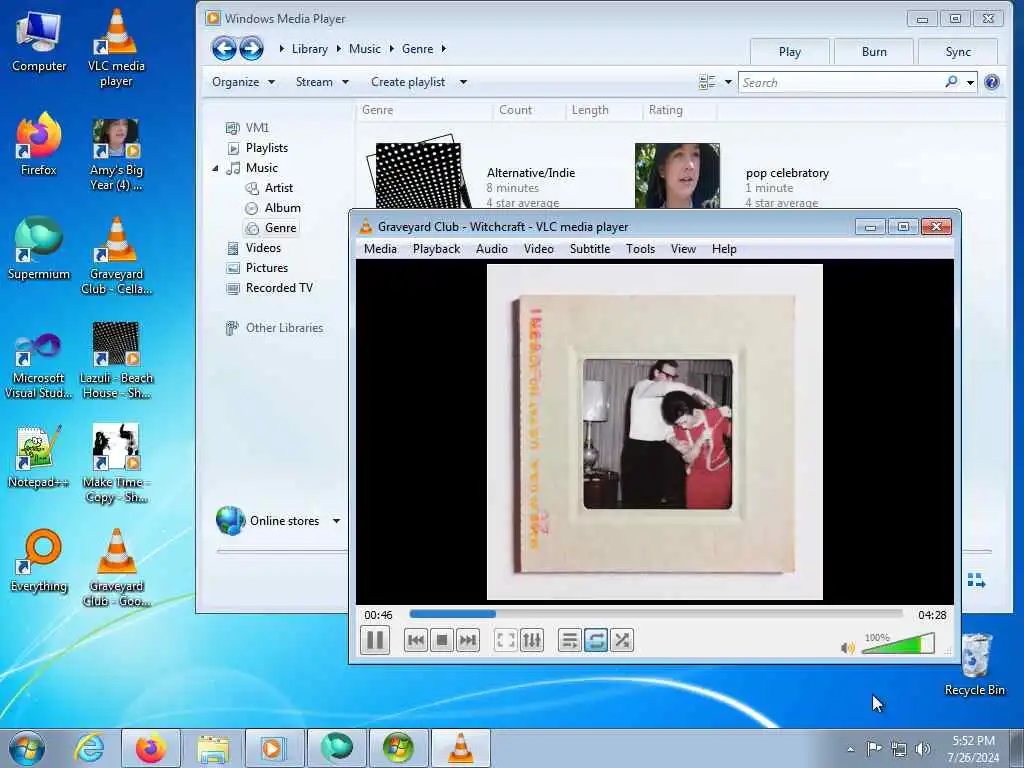
Task: Select Playlists in the navigation pane
Action: point(257,148)
